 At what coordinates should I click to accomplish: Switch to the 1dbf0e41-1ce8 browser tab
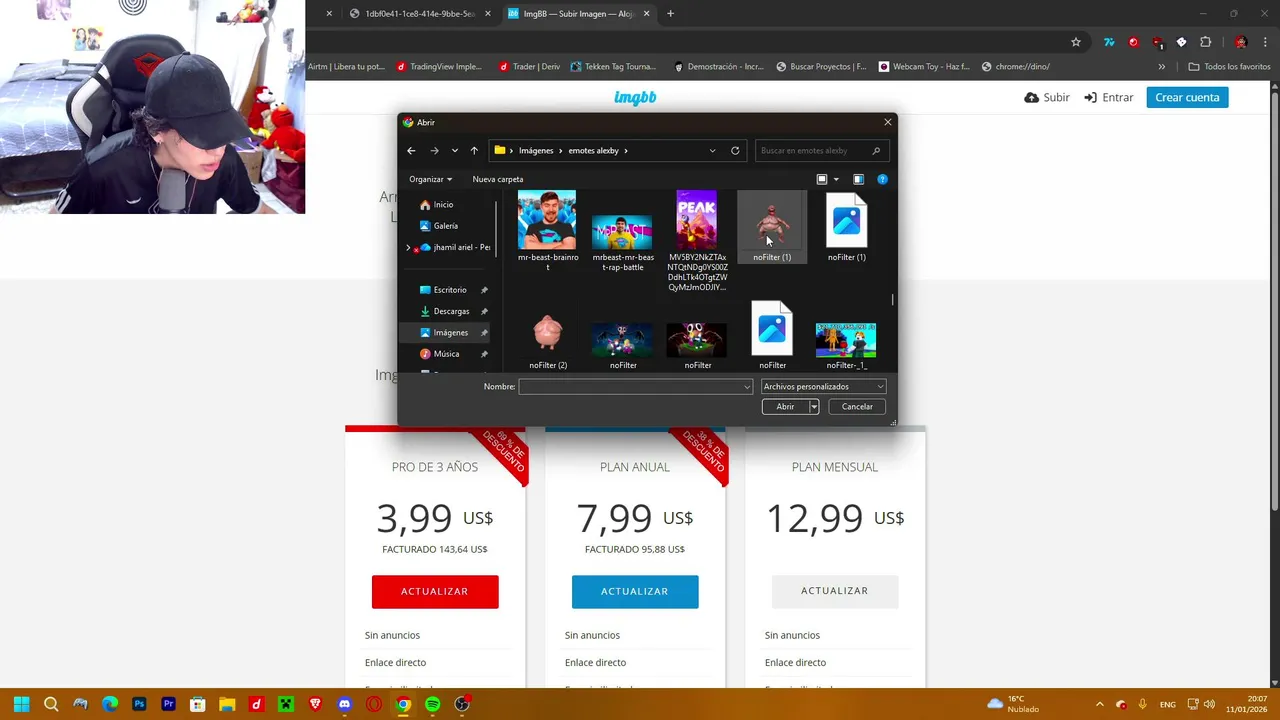coord(420,14)
